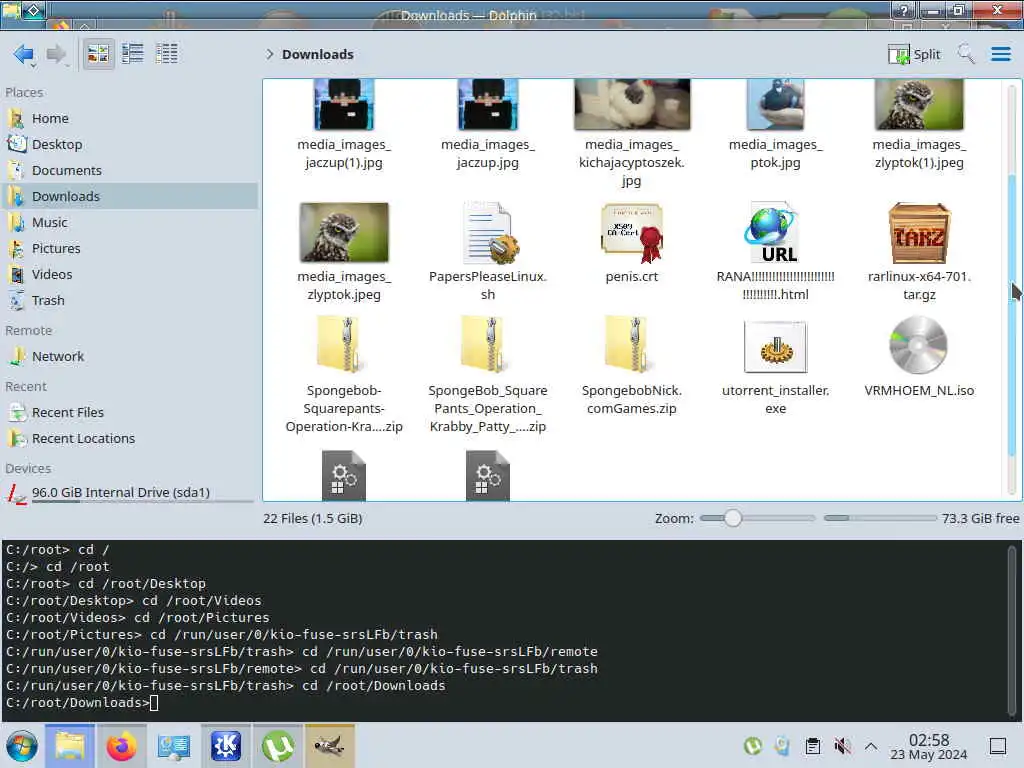
Task: Open the clipboard tray icon
Action: pos(812,746)
